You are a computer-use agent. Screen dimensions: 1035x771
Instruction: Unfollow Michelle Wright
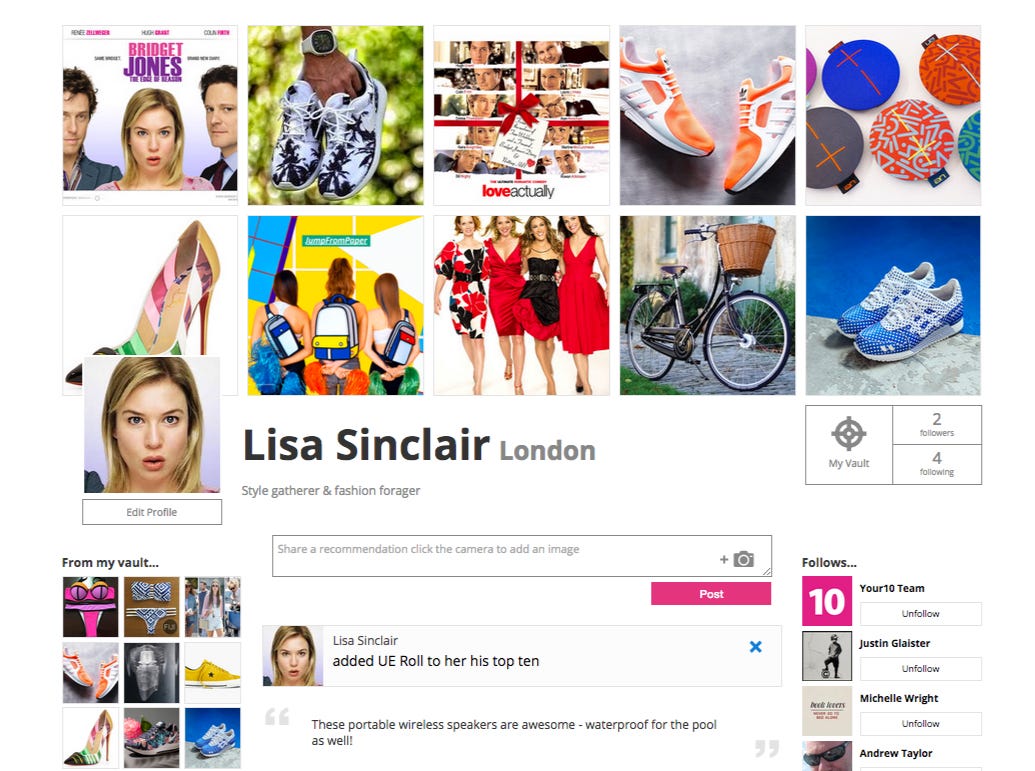920,723
